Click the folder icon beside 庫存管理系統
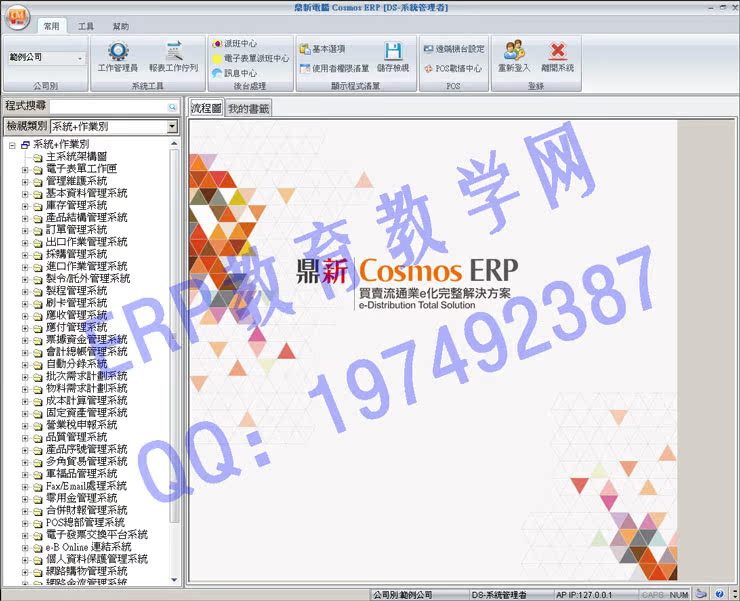Viewport: 740px width, 601px height. click(x=38, y=206)
